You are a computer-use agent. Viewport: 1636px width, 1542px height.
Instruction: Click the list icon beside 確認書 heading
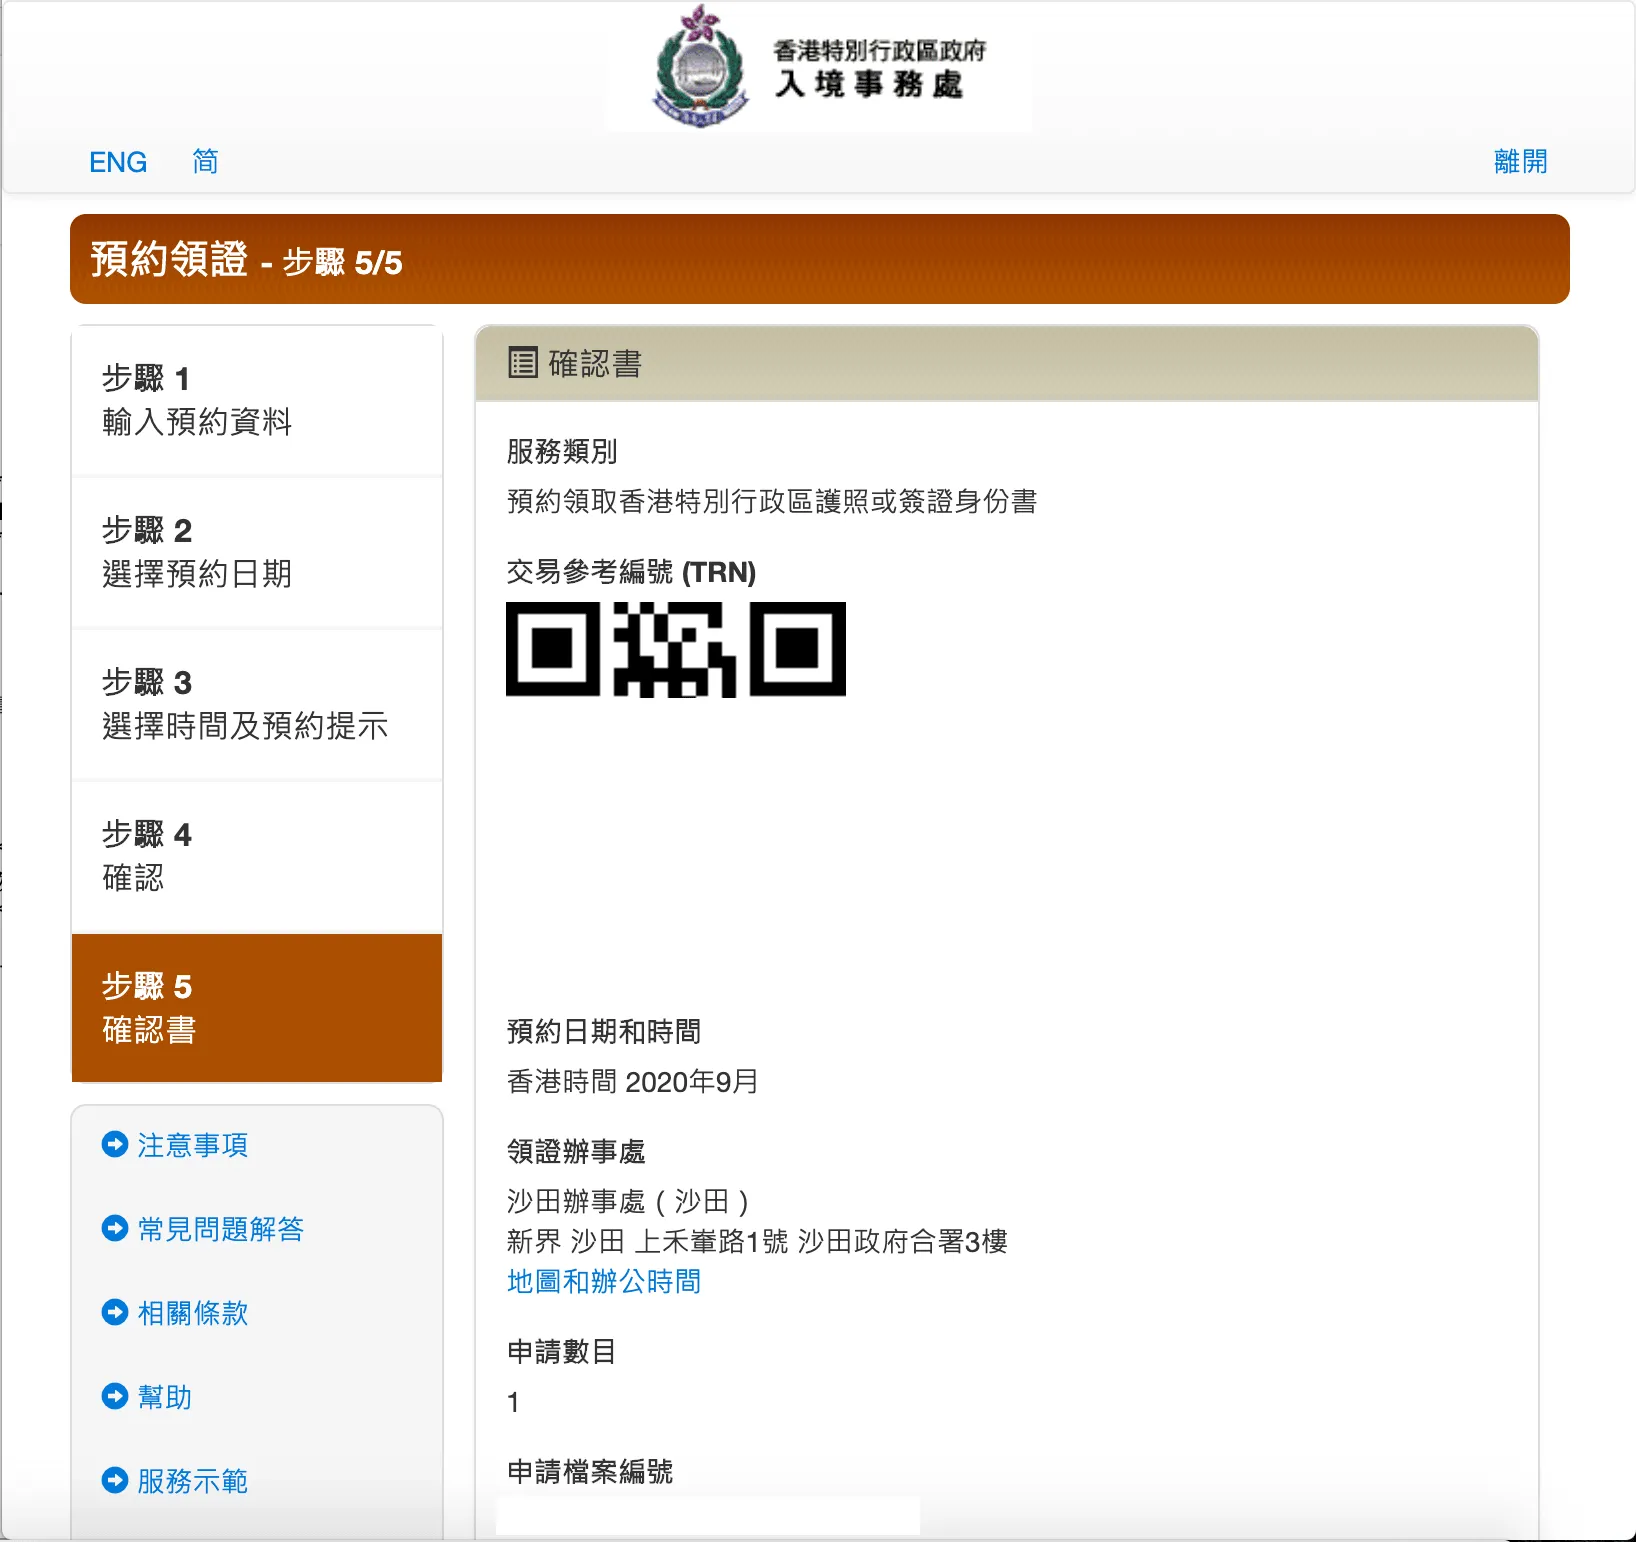pos(523,362)
